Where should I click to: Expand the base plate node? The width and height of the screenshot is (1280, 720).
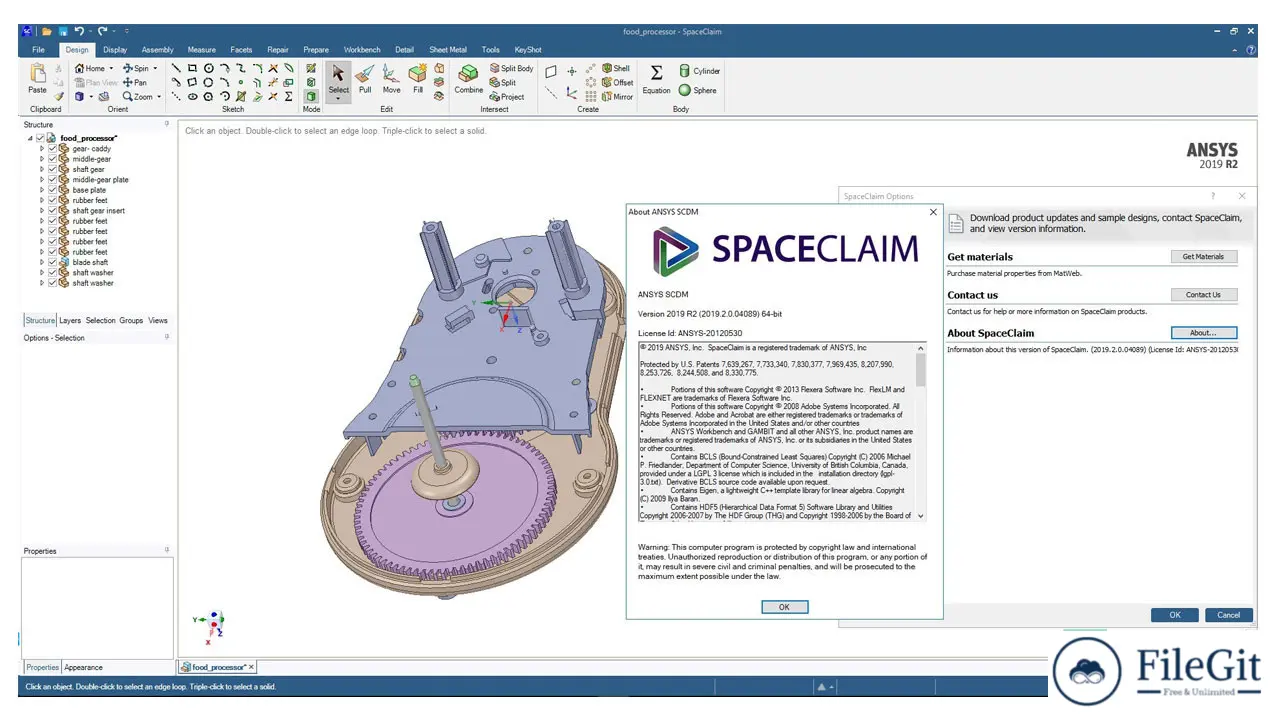click(x=42, y=190)
